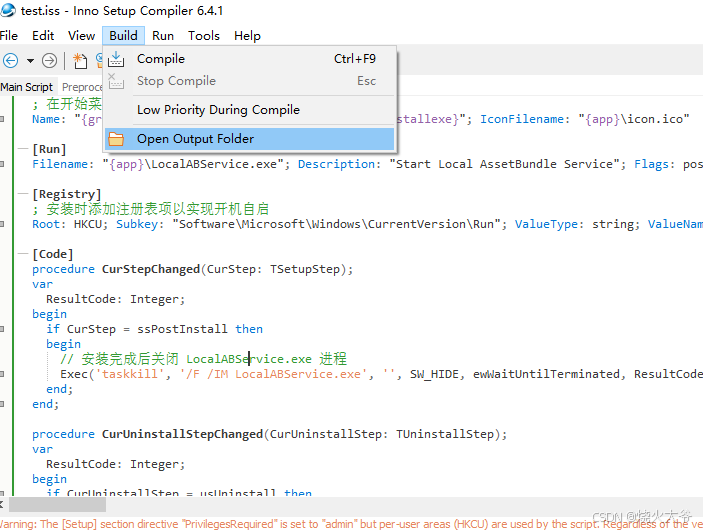703x530 pixels.
Task: Switch to the Main Script tab
Action: coord(27,87)
